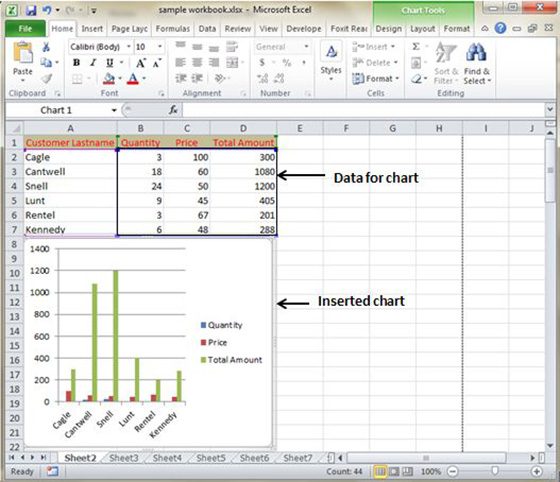560x482 pixels.
Task: Click the Borders icon
Action: [77, 79]
